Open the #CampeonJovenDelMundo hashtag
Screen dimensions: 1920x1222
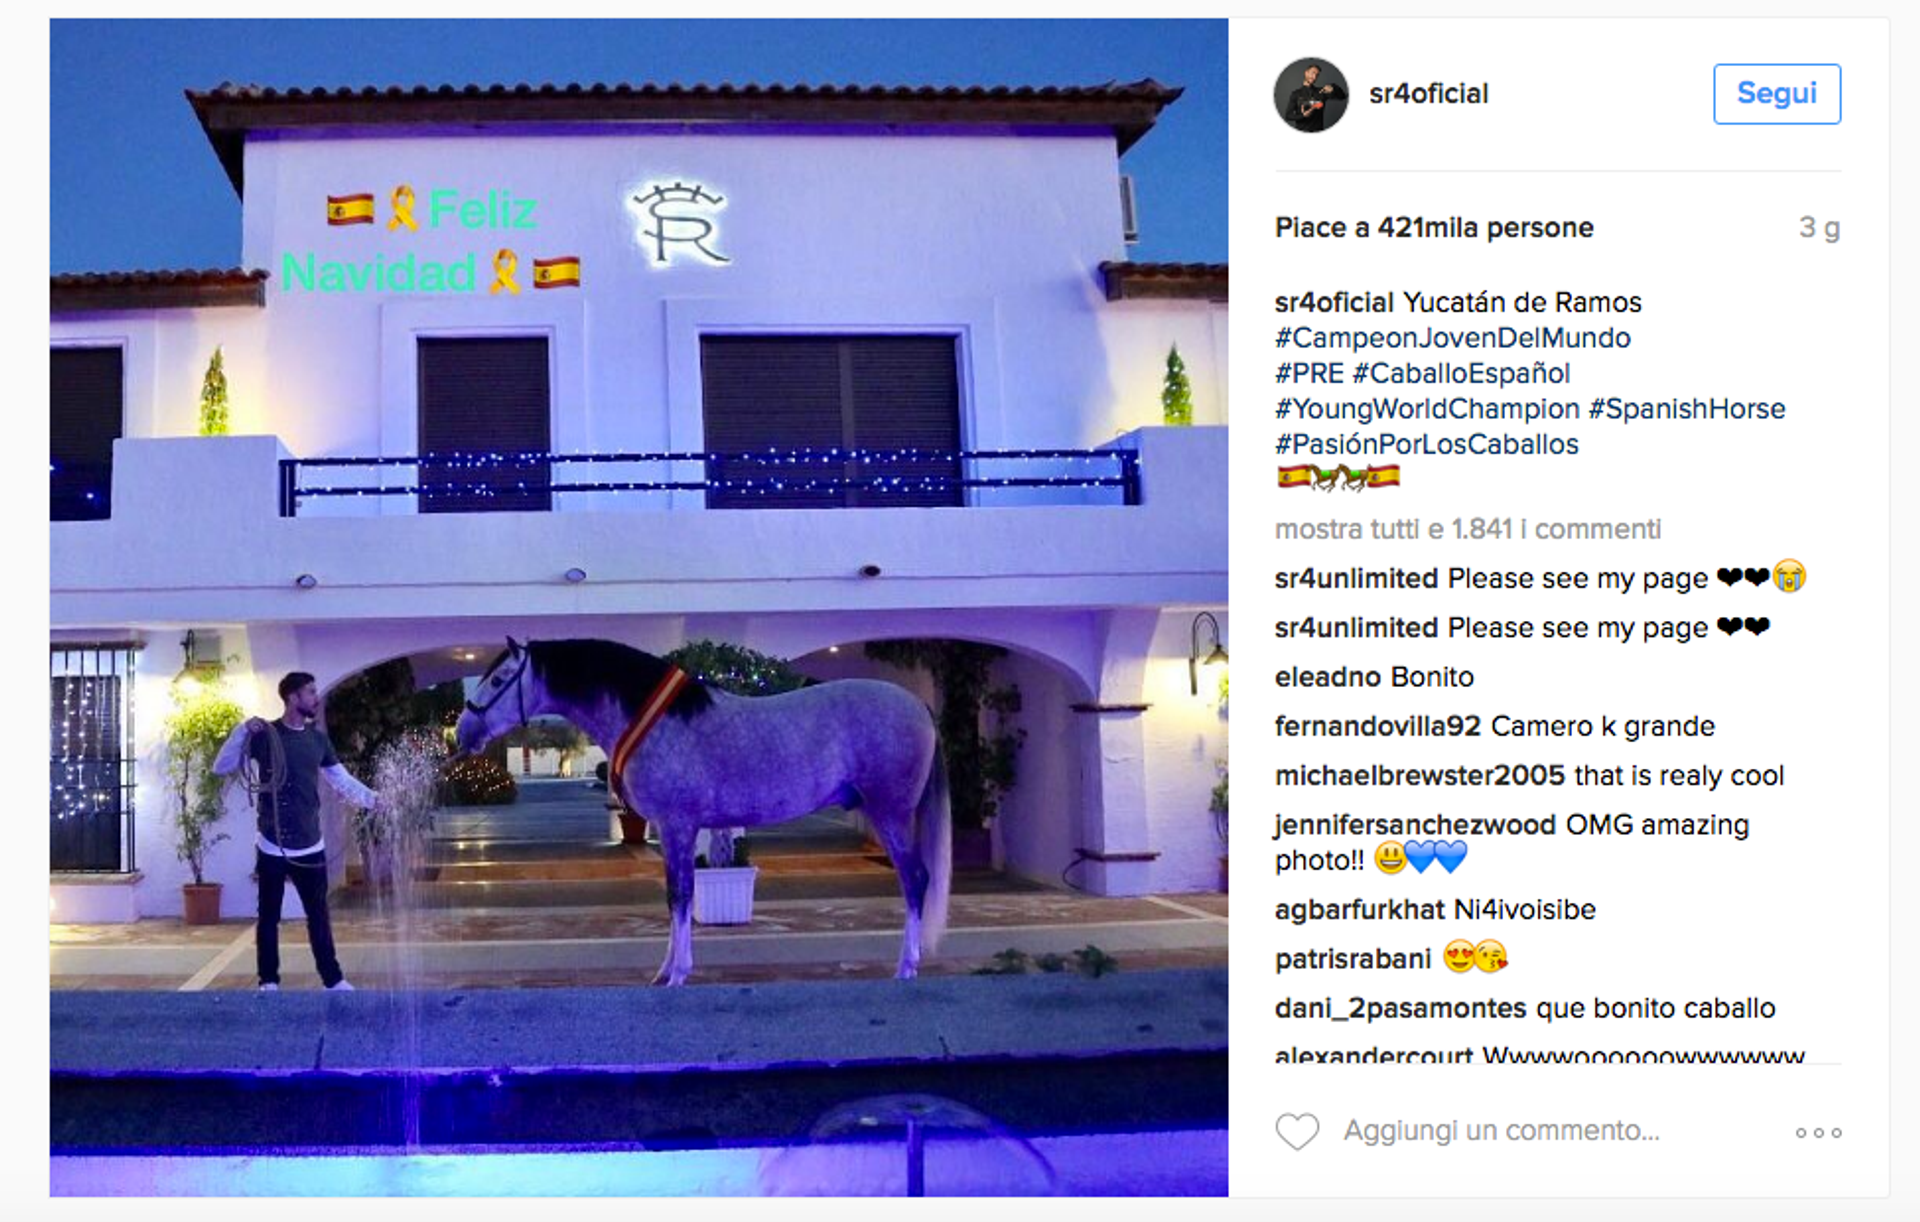pos(1452,338)
